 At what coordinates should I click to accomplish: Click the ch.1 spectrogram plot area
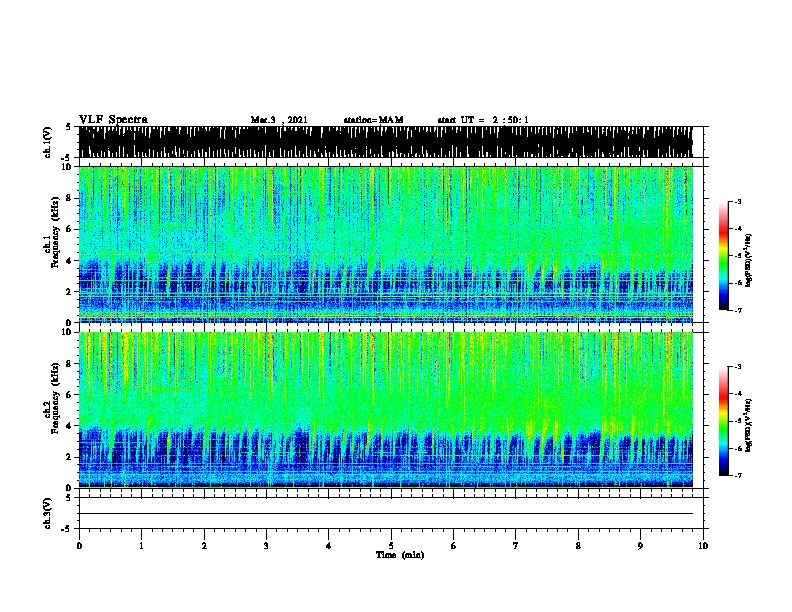coord(385,244)
